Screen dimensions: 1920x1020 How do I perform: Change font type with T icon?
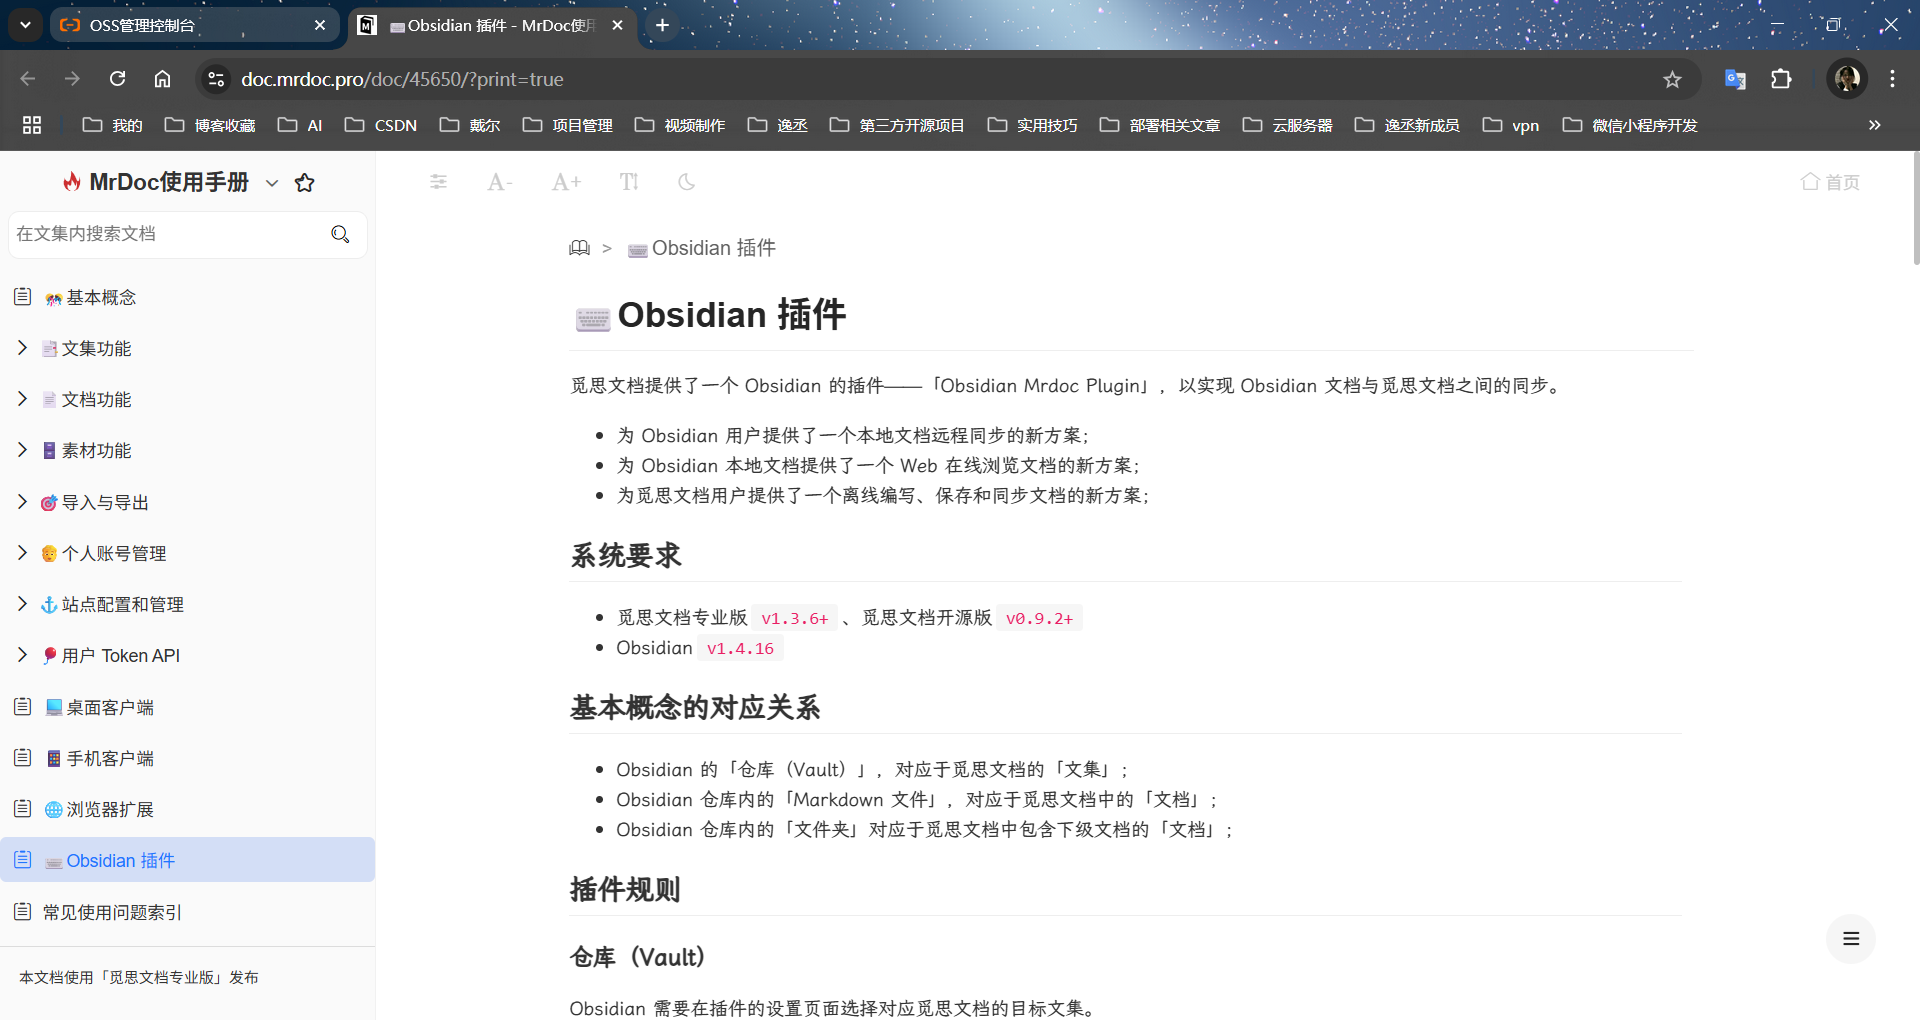pyautogui.click(x=628, y=182)
